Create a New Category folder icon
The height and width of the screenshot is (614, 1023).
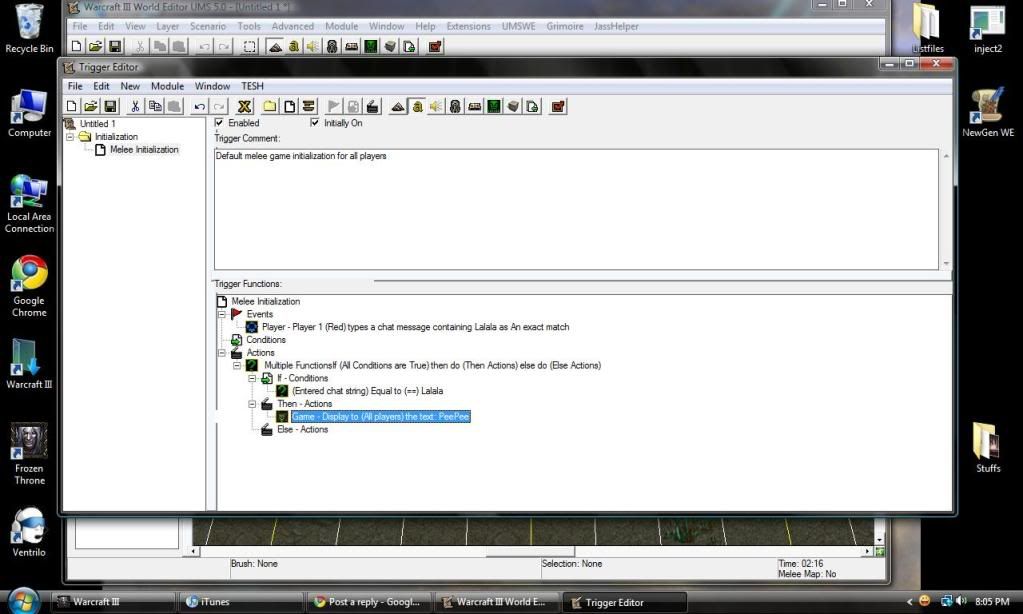[x=269, y=106]
